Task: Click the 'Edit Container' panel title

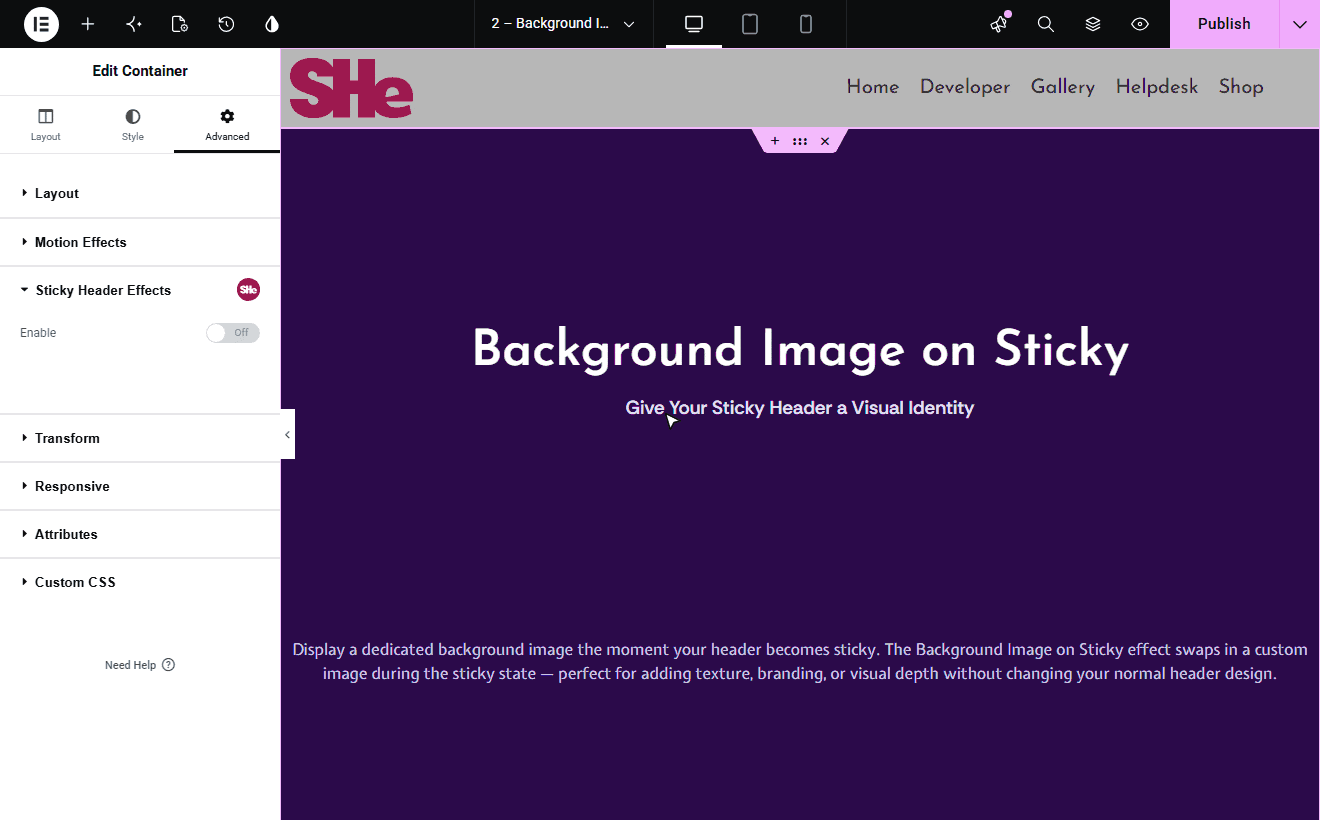Action: (140, 71)
